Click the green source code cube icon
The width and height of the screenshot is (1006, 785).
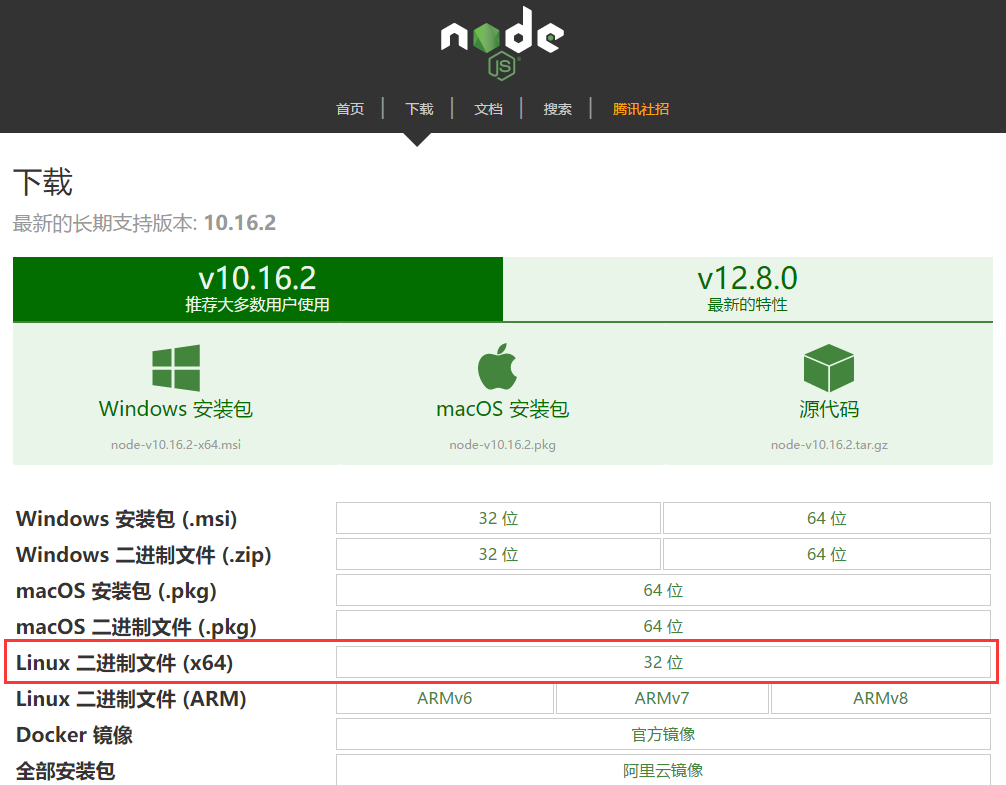(x=828, y=367)
